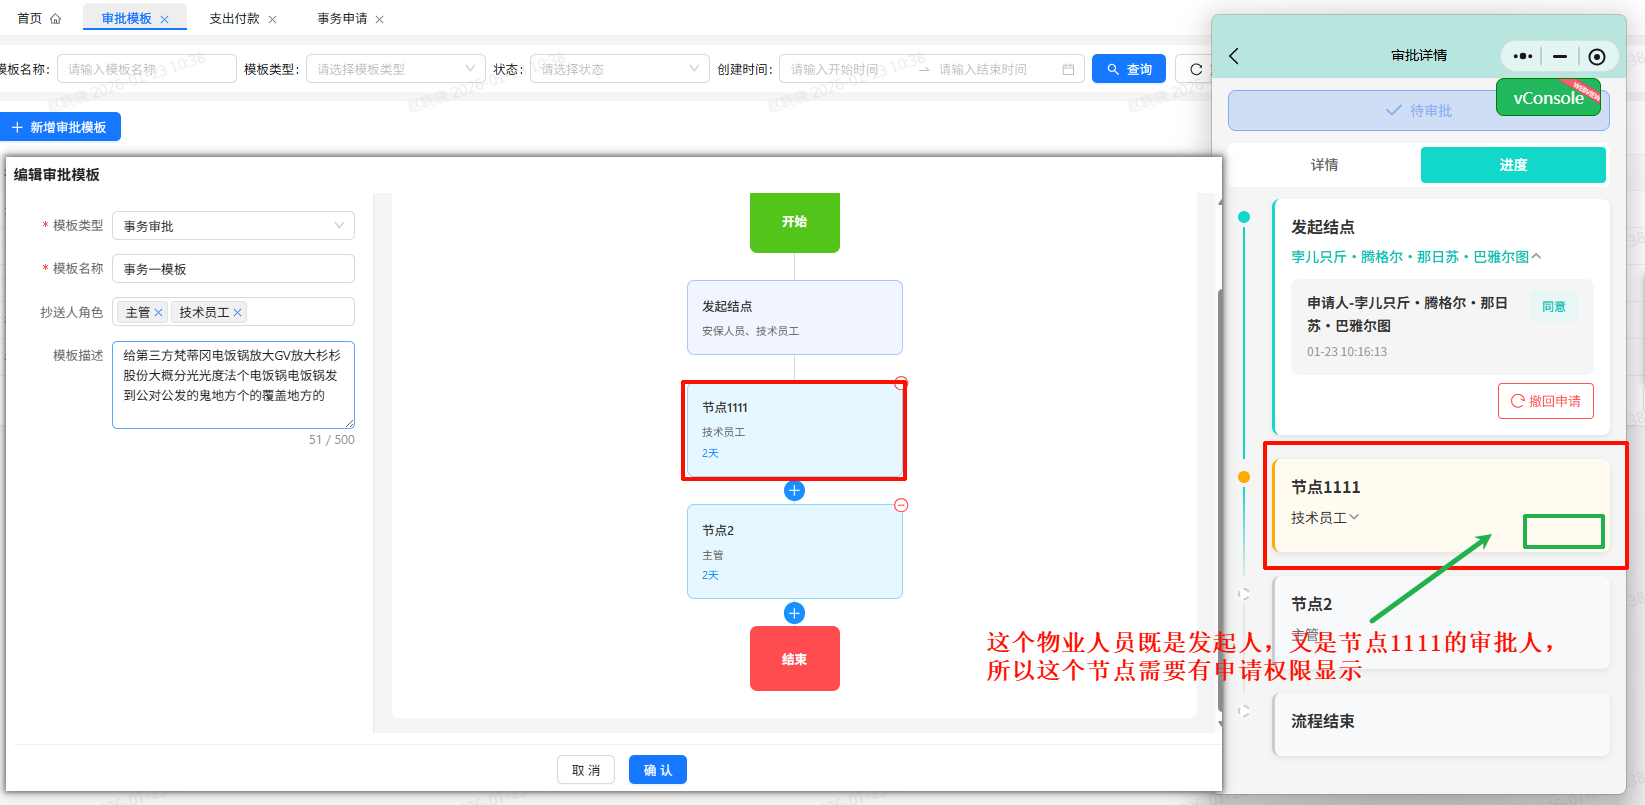The height and width of the screenshot is (805, 1645).
Task: Click the 取消 button
Action: 585,770
